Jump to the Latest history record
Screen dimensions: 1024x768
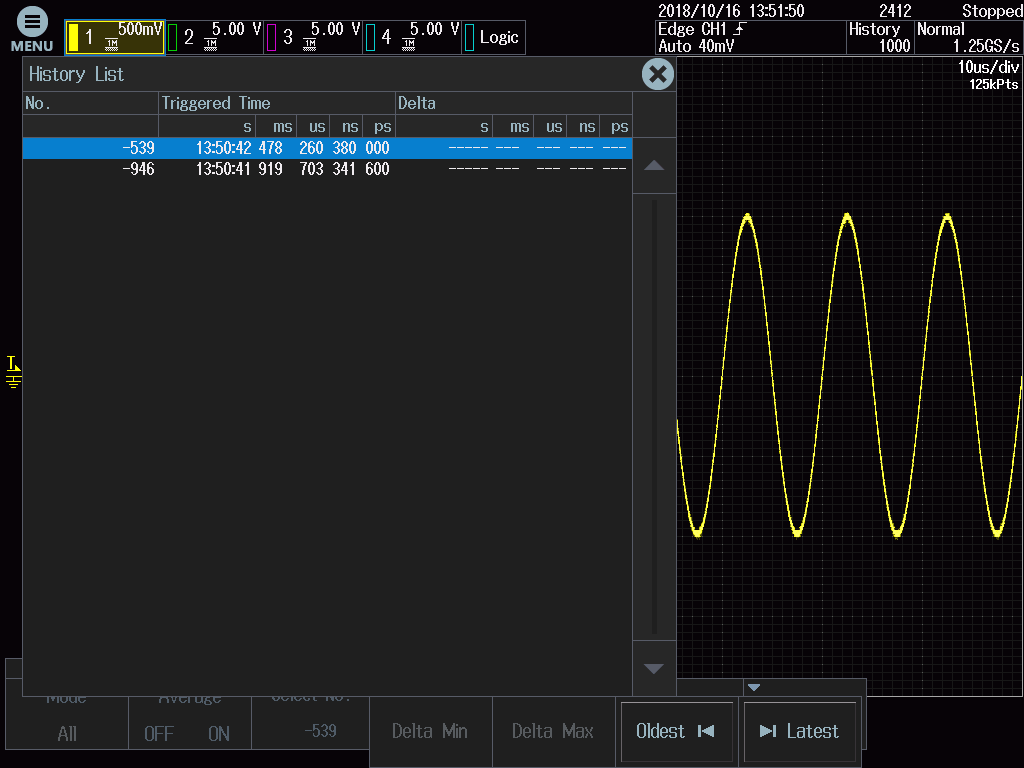click(x=800, y=731)
